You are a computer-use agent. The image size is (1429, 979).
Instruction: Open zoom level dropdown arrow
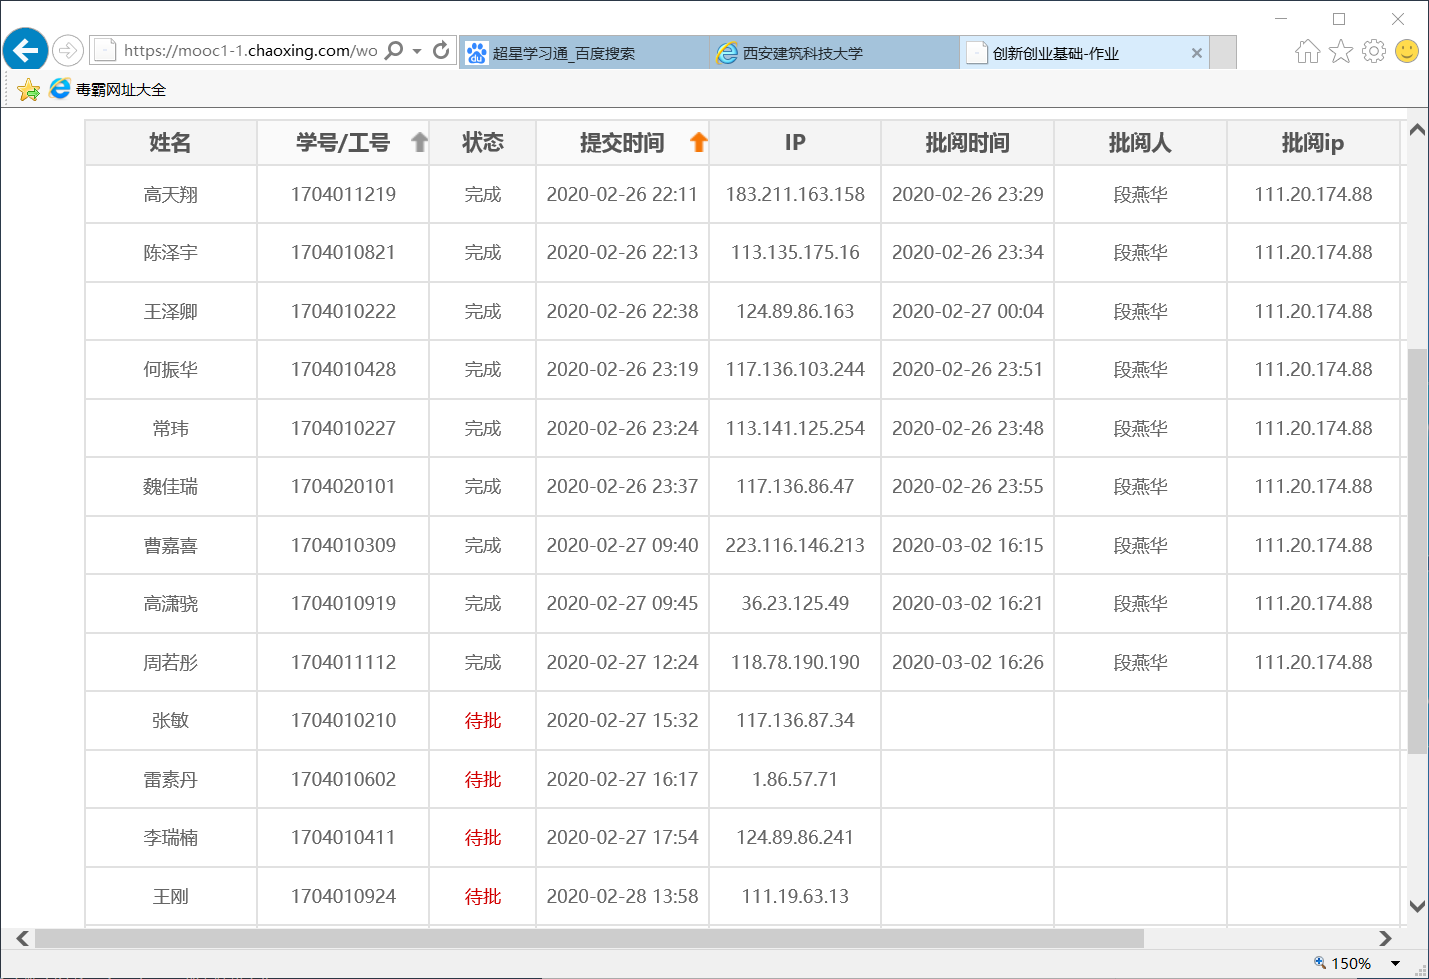1395,964
